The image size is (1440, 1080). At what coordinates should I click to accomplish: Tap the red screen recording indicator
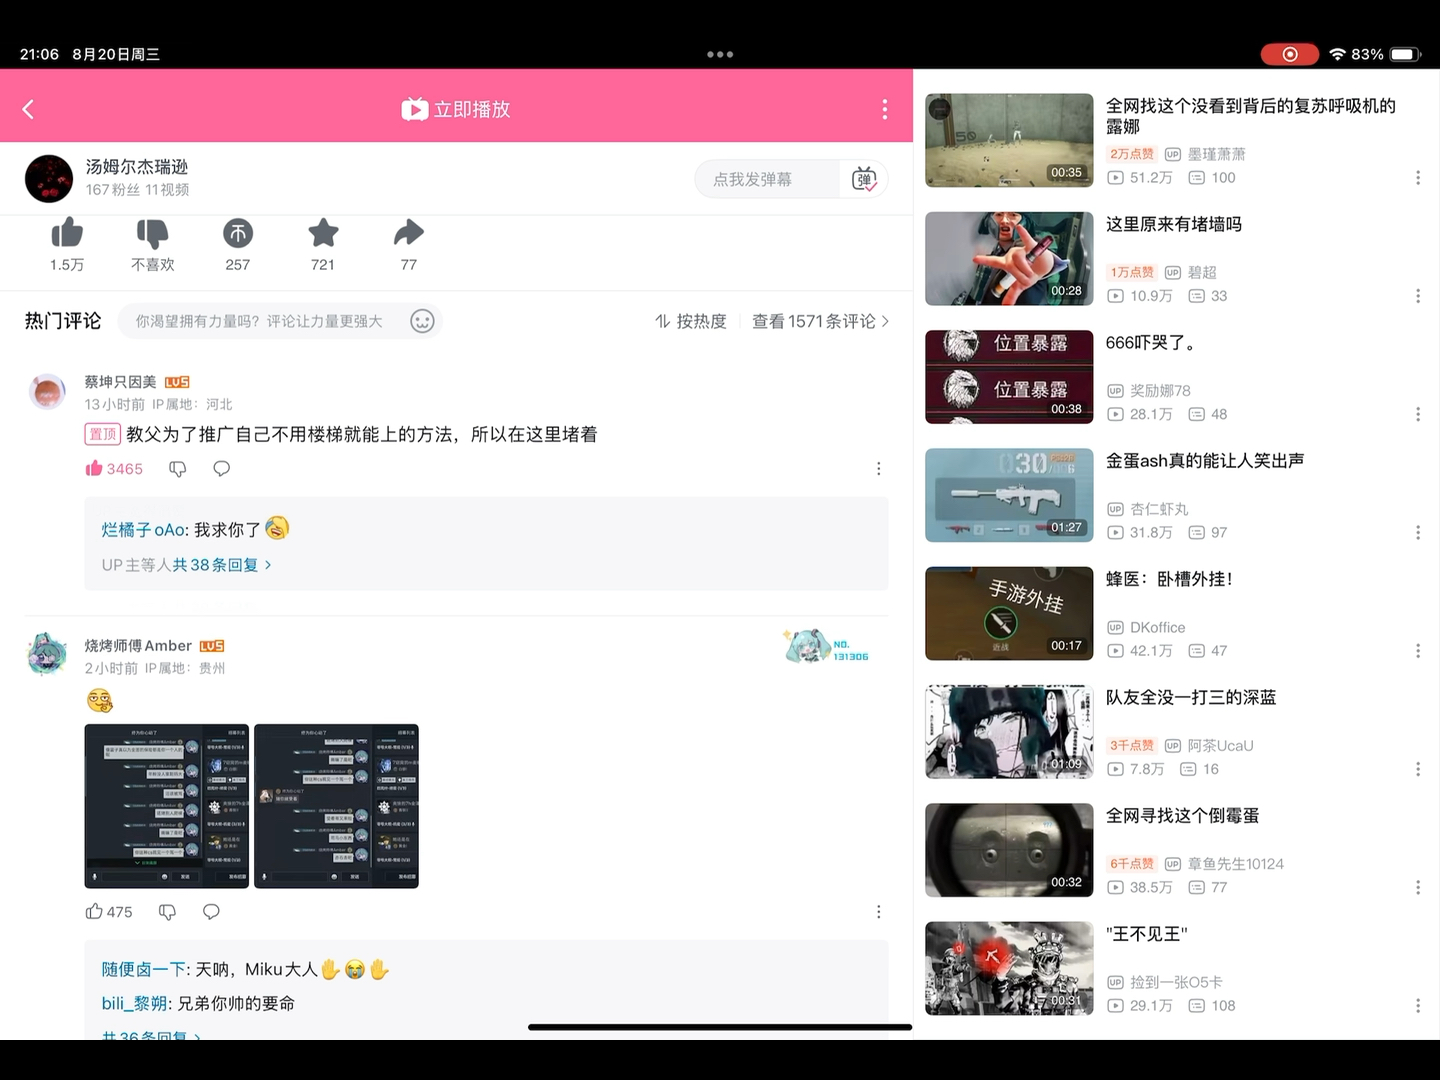(x=1290, y=54)
